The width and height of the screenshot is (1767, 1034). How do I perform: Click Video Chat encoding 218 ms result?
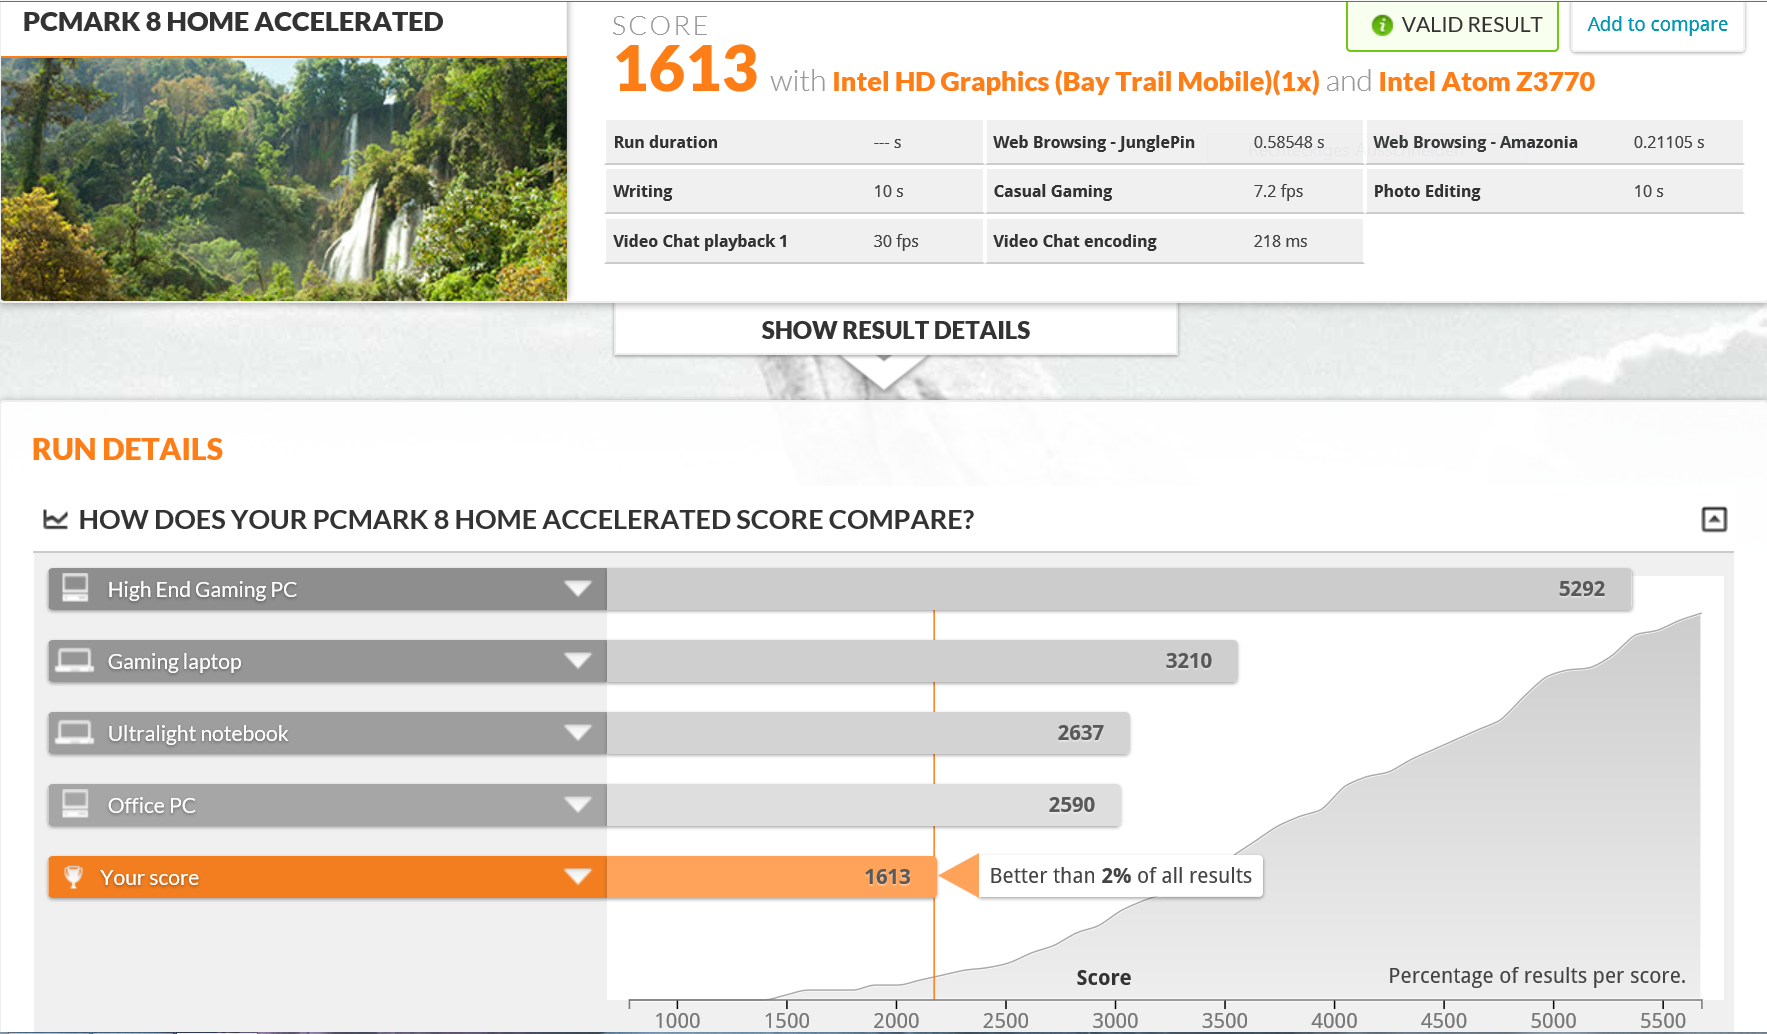click(1174, 241)
